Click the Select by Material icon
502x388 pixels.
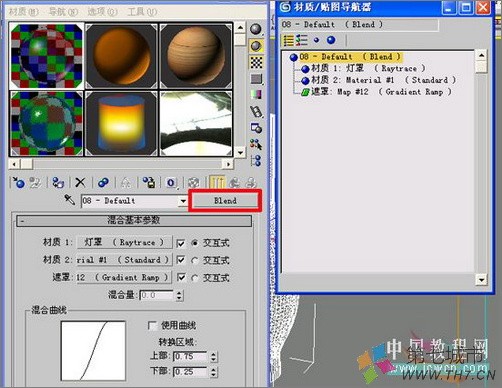(x=256, y=144)
